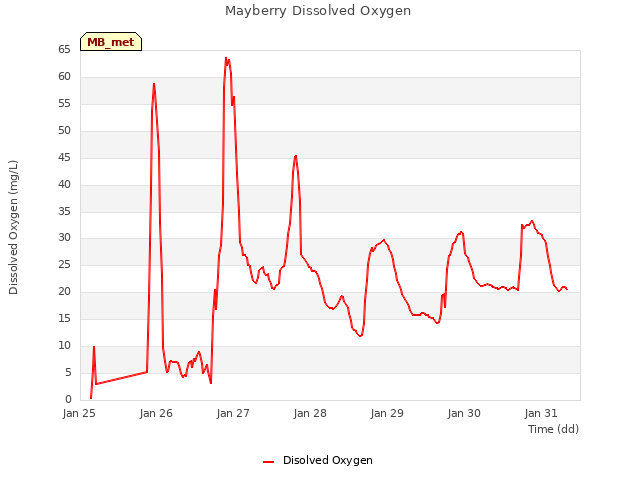Click the 5 y-axis tick label
Viewport: 640px width, 480px height.
pyautogui.click(x=68, y=372)
